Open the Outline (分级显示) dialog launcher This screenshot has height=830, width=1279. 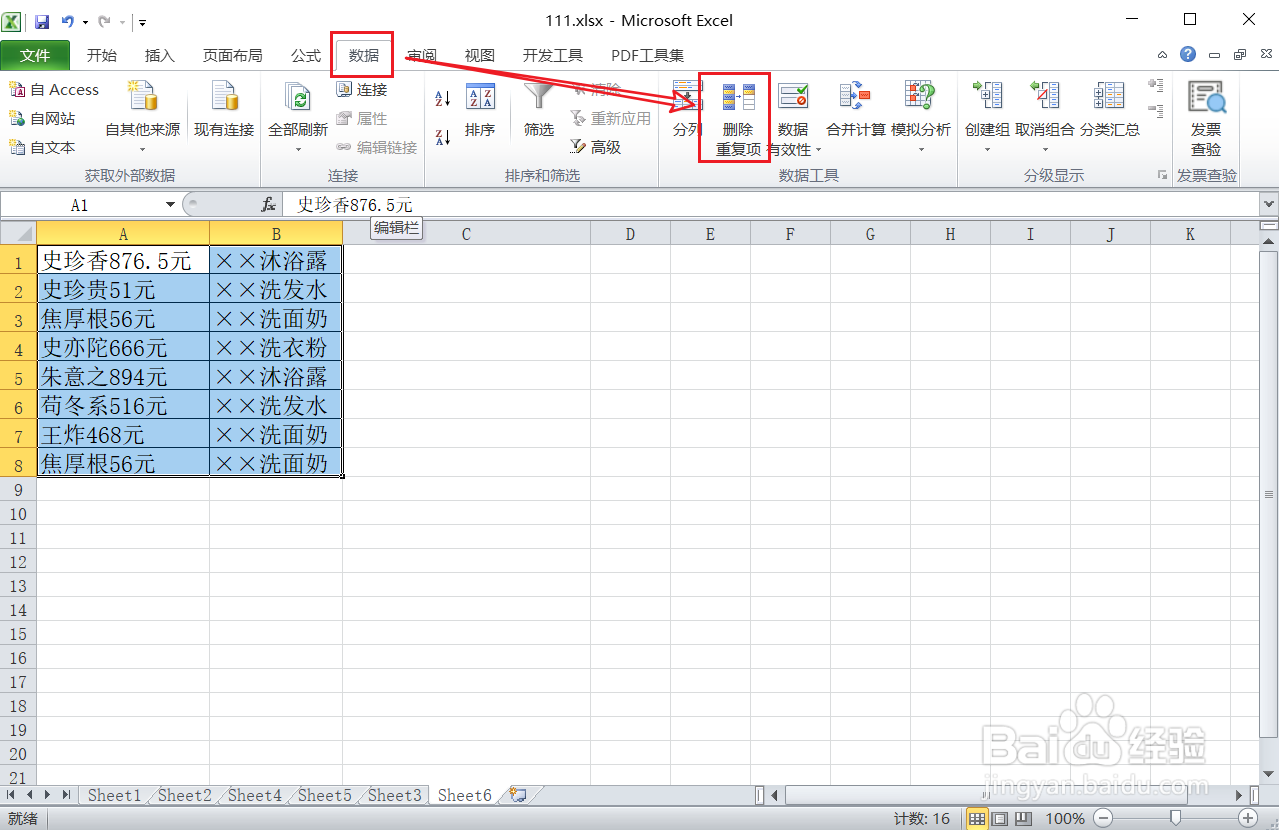[x=1162, y=175]
